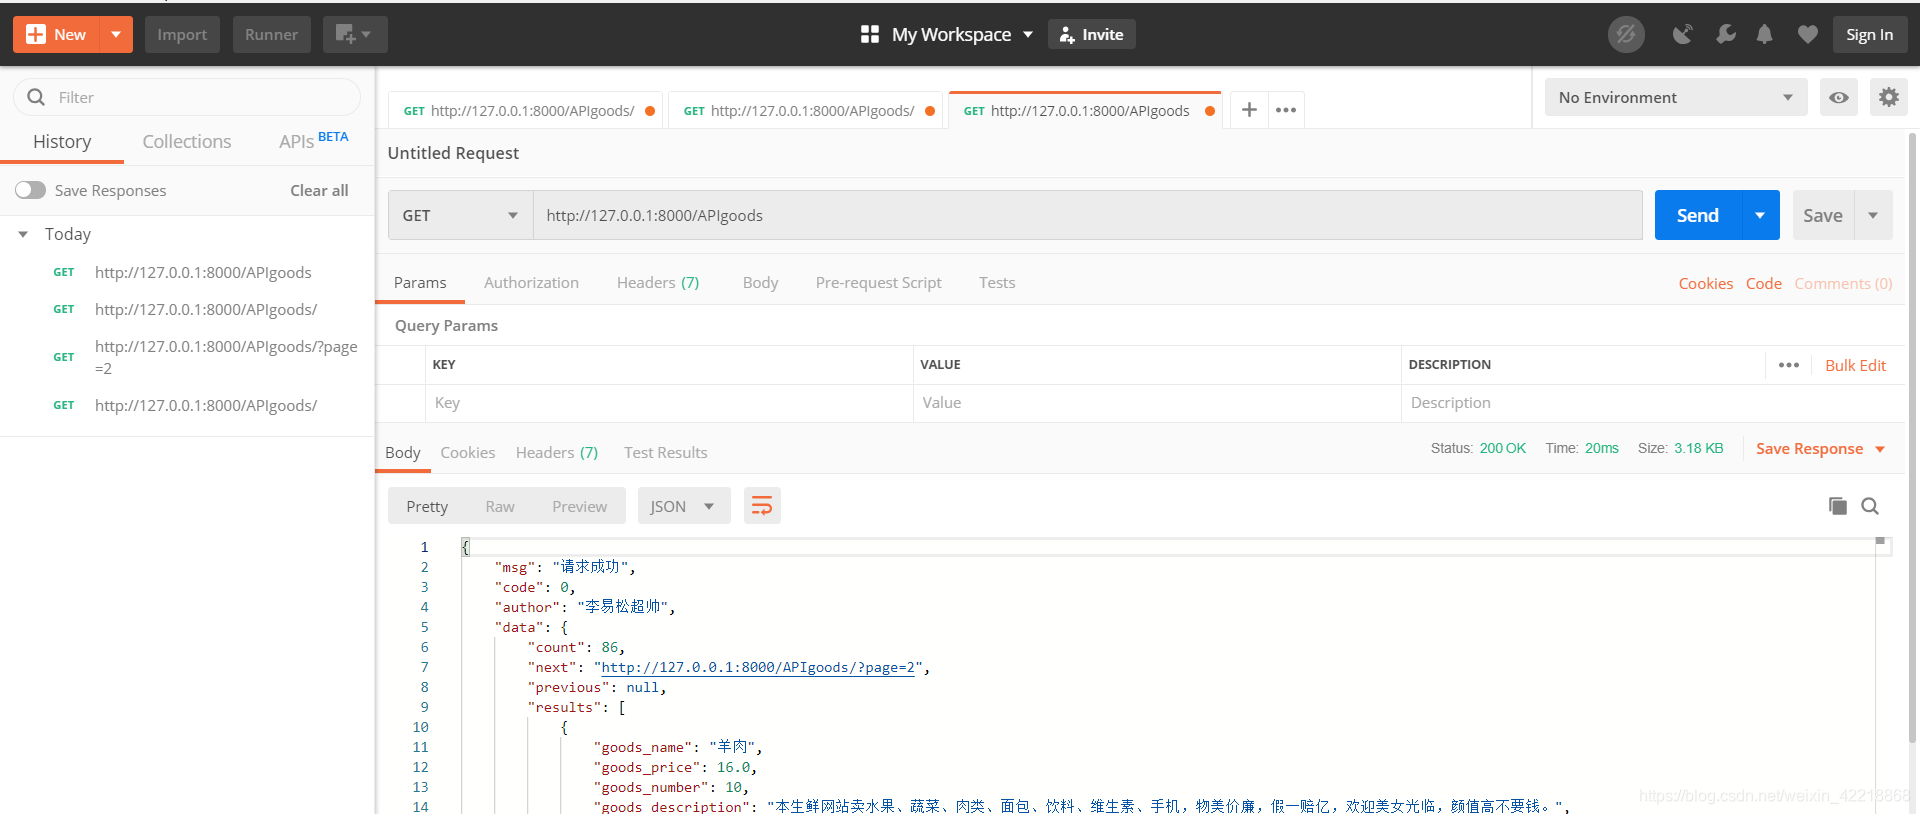Click the New request button
Screen dimensions: 1920x814
(x=56, y=34)
